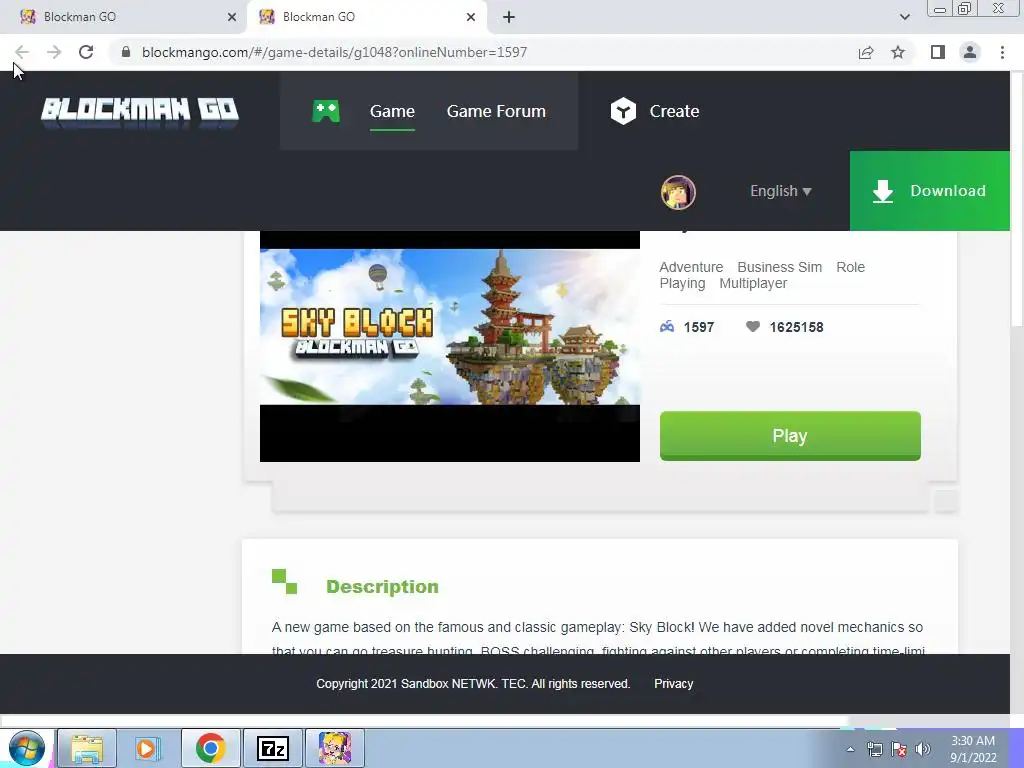Click the Blockman GO logo
This screenshot has width=1024, height=768.
(x=140, y=111)
